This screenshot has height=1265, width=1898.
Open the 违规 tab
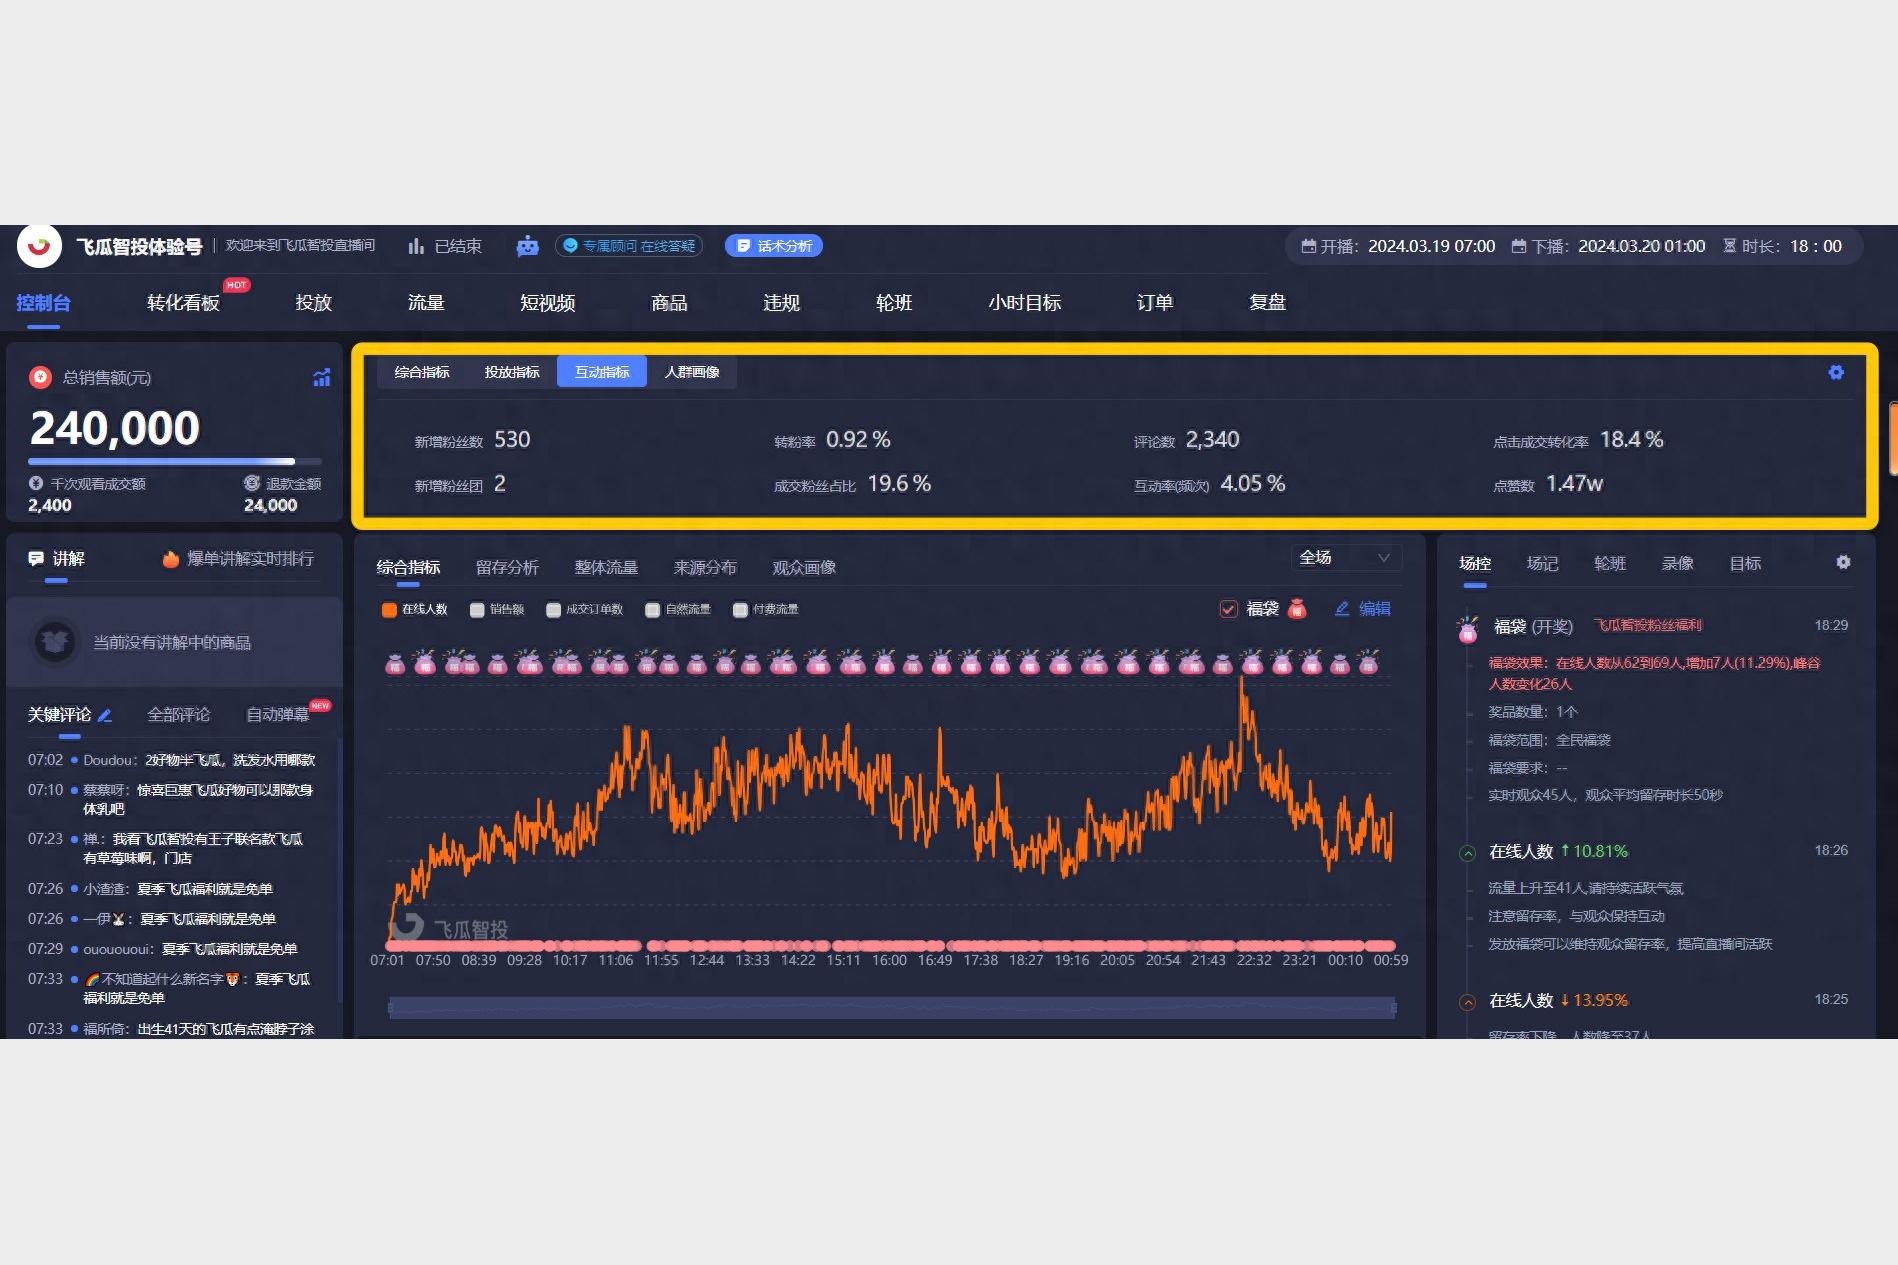pyautogui.click(x=782, y=303)
